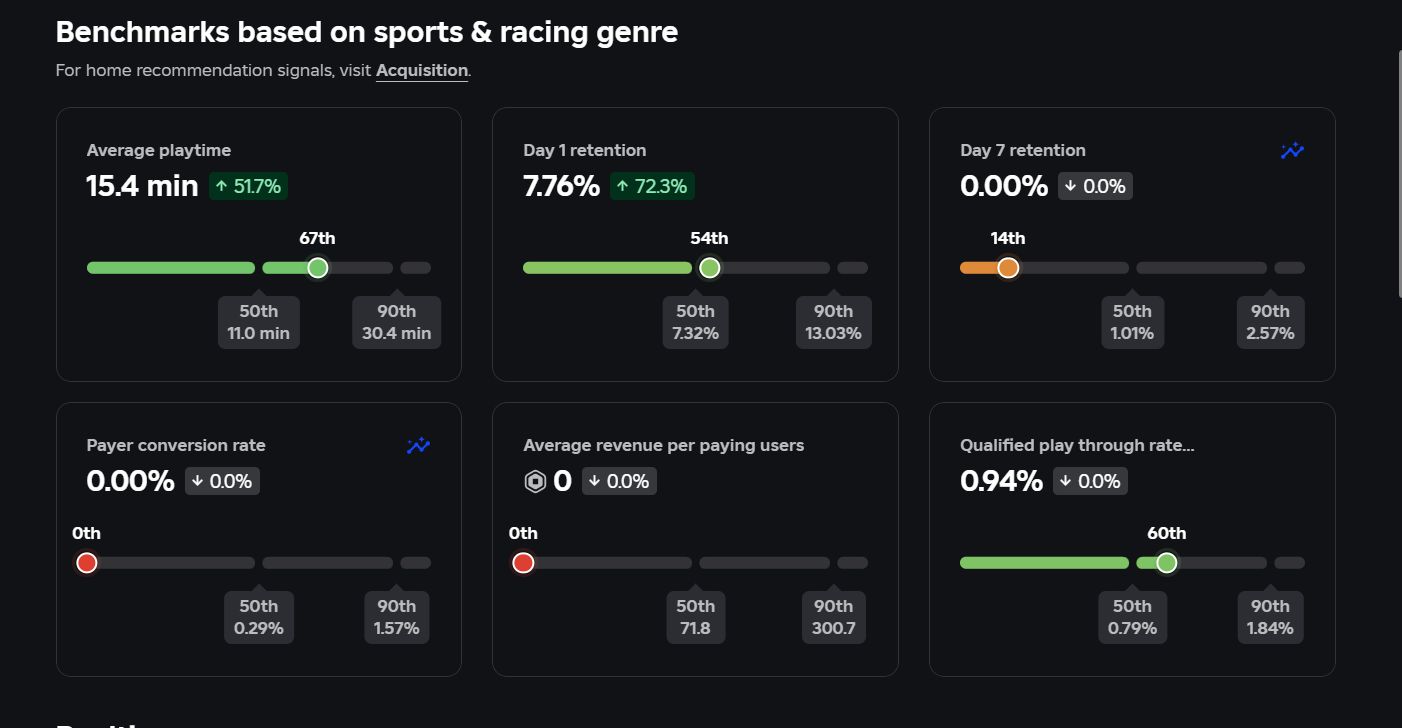Viewport: 1402px width, 728px height.
Task: Click the 72.3% increase badge on retention
Action: coord(652,186)
